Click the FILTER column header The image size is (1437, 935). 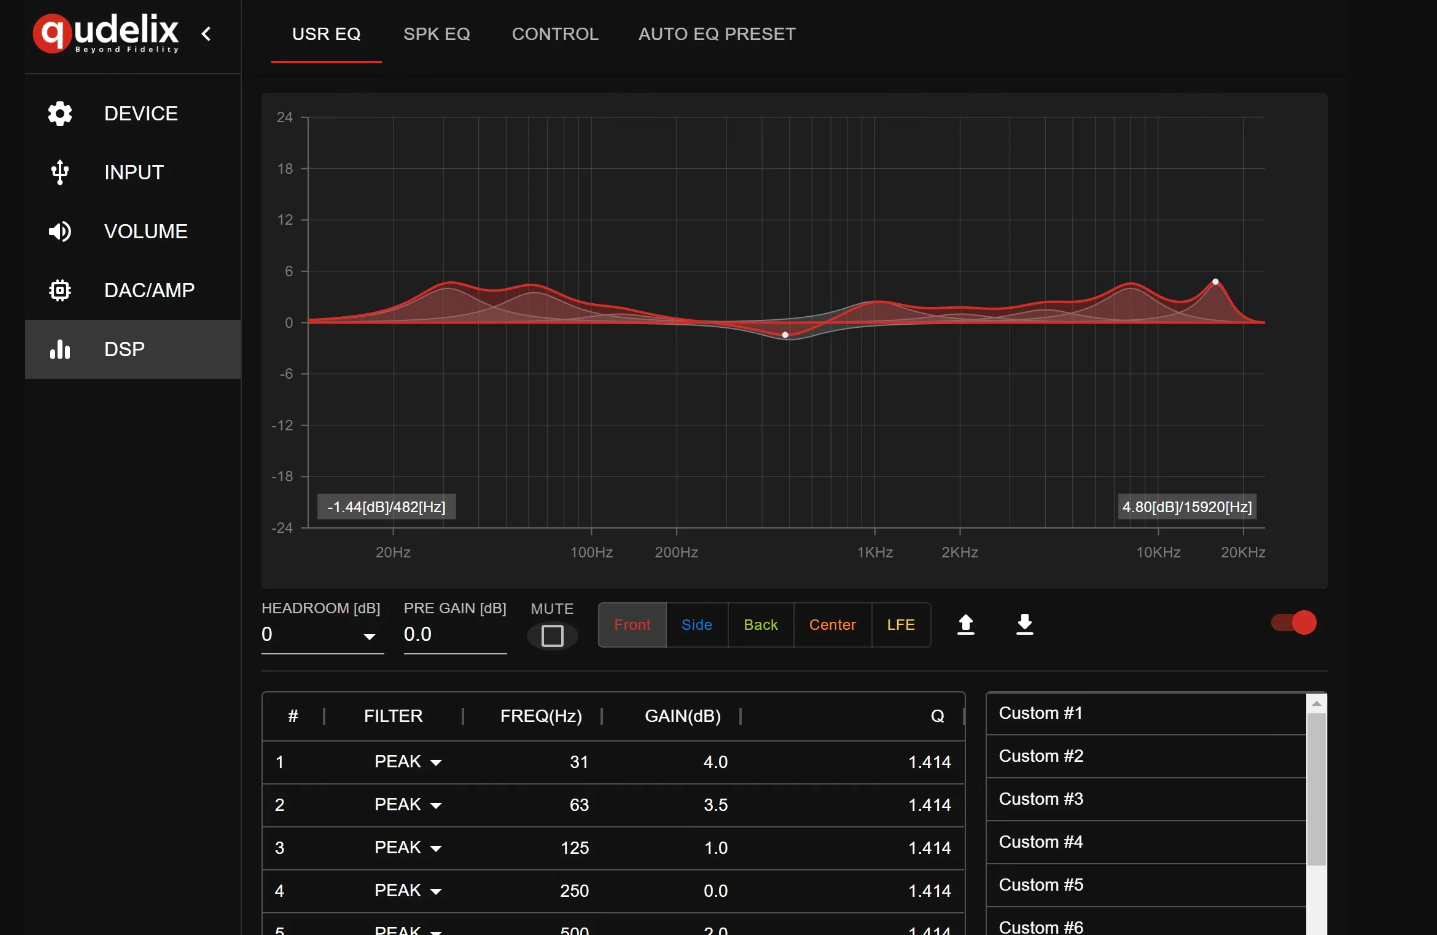393,716
